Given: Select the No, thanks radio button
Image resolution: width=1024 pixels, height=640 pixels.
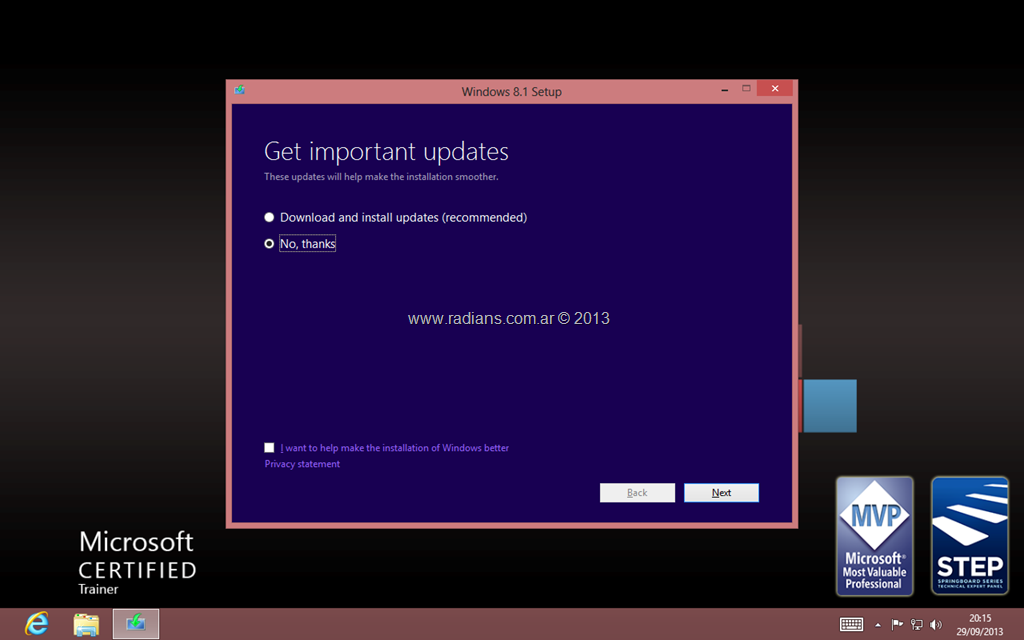Looking at the screenshot, I should (x=269, y=244).
